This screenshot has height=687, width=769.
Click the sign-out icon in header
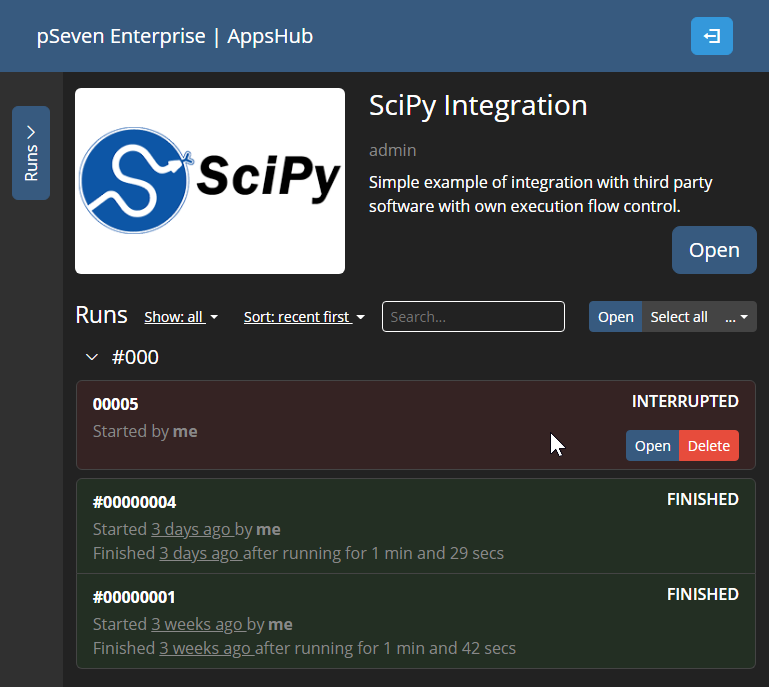(711, 36)
